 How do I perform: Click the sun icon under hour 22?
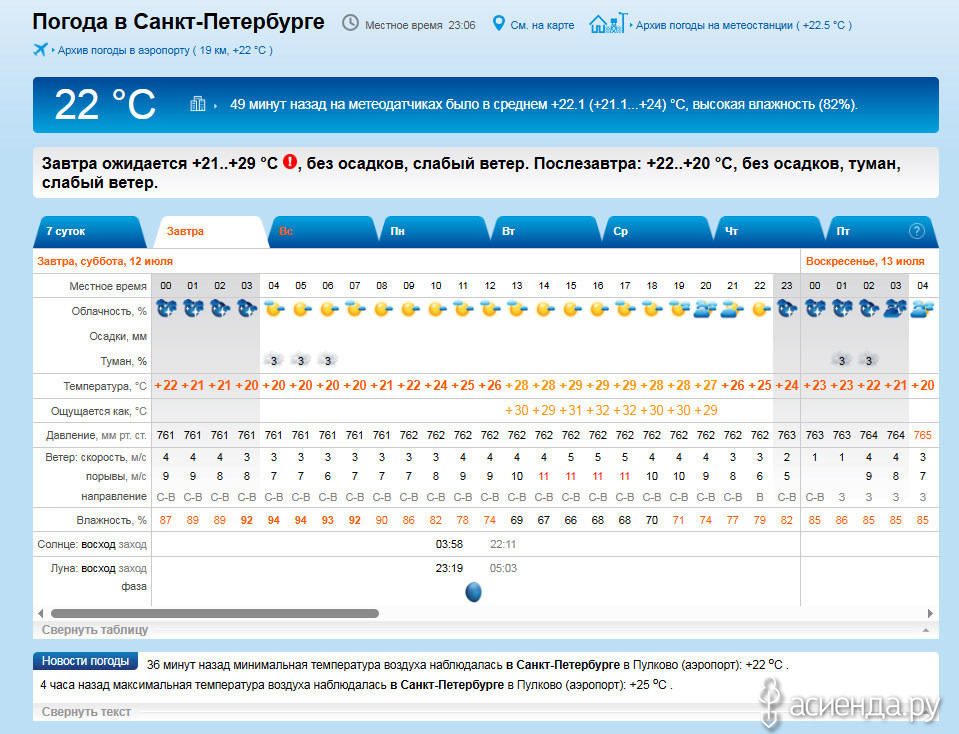coord(760,309)
